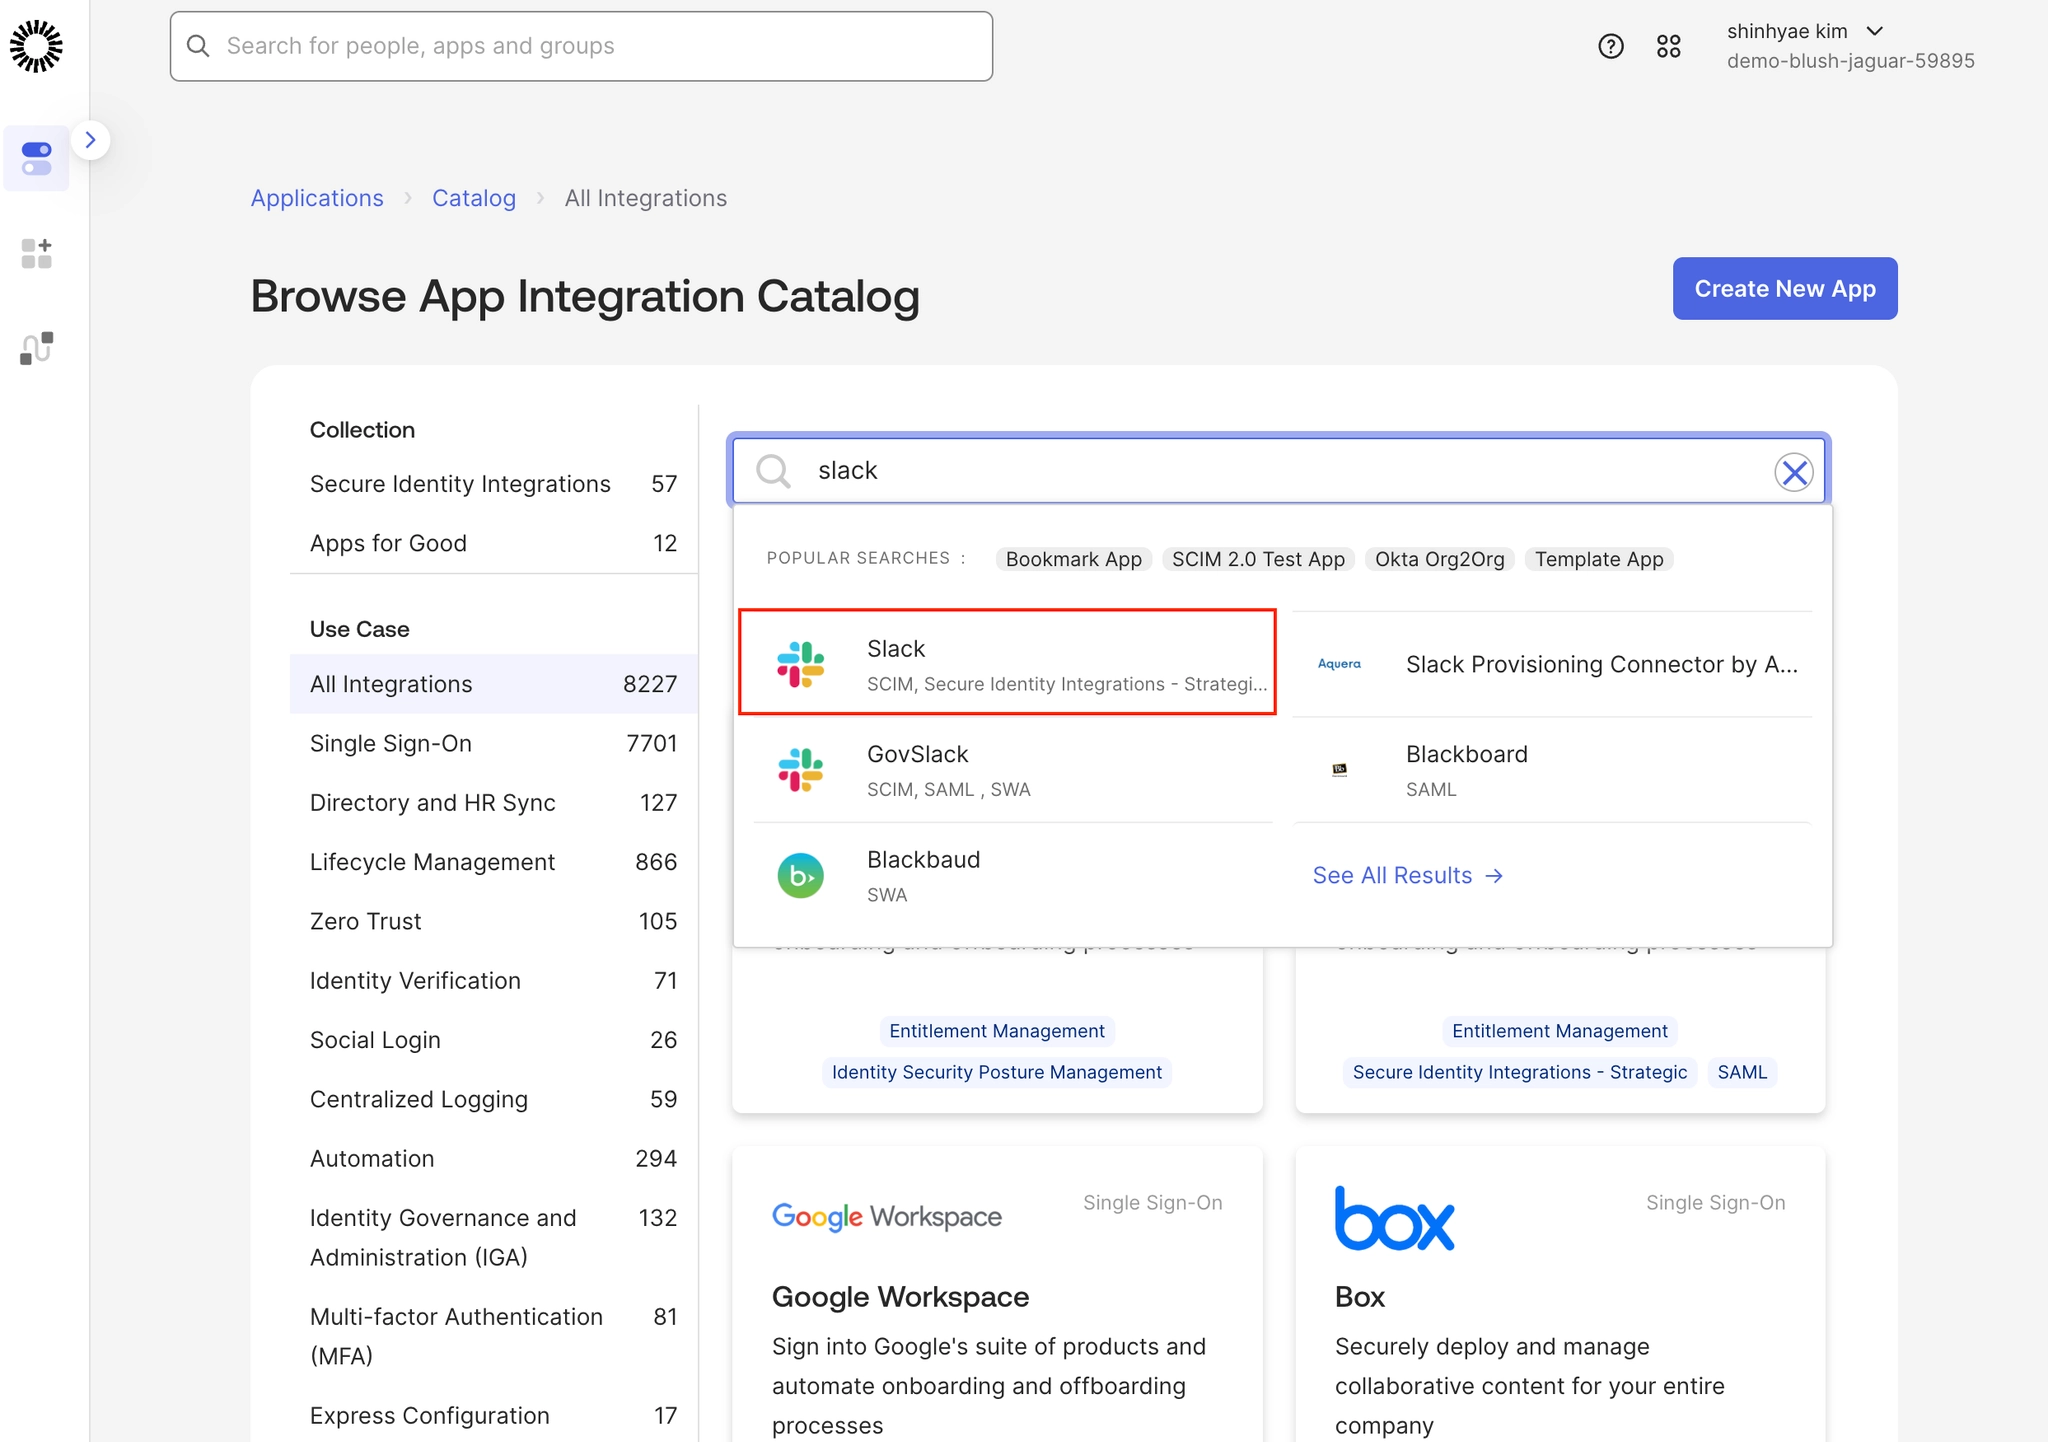
Task: Filter by Identity Governance and Administration (IGA)
Action: pyautogui.click(x=493, y=1237)
